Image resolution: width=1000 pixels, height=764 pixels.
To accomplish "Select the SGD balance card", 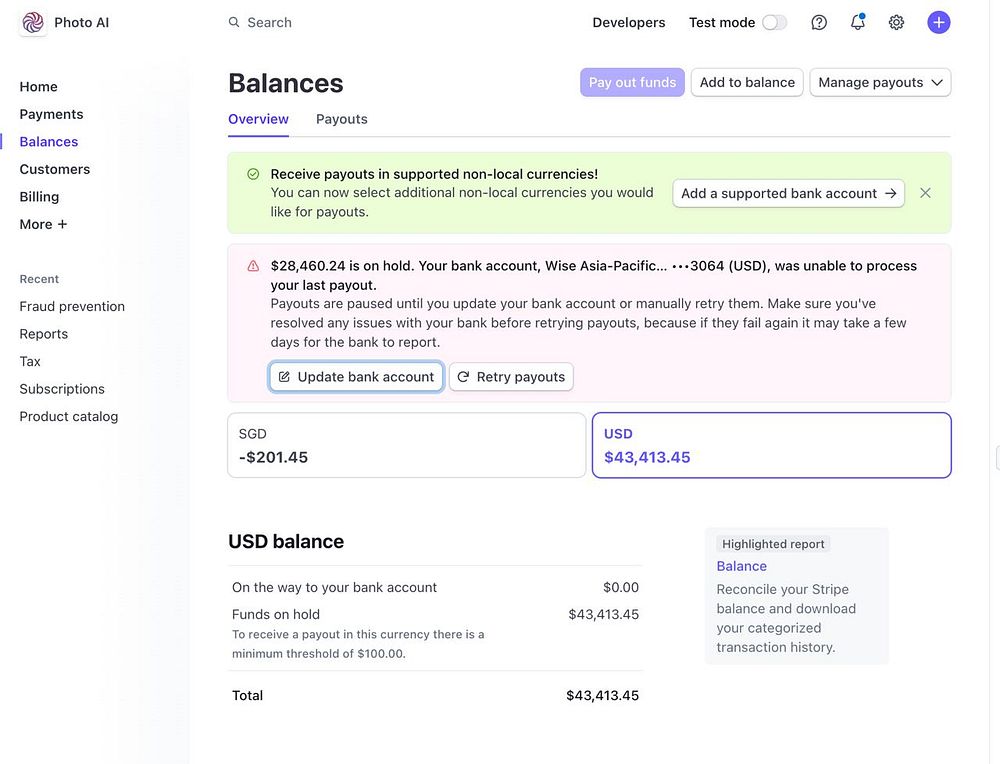I will pos(406,445).
